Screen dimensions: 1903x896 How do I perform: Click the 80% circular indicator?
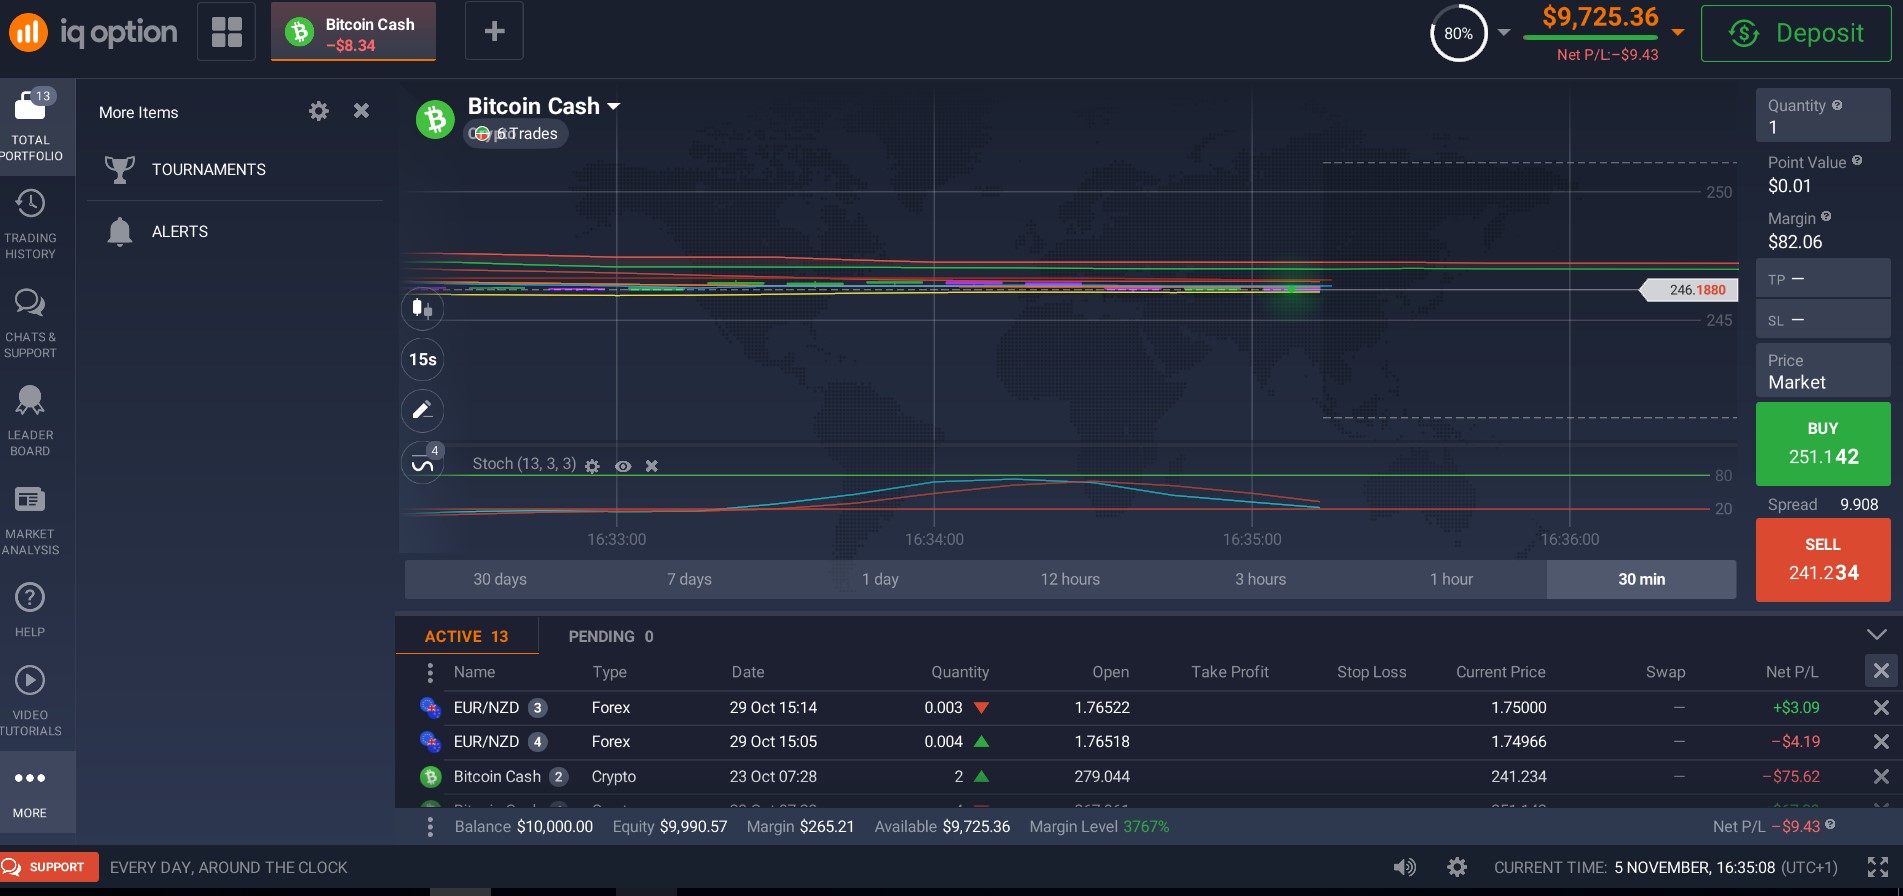[x=1458, y=33]
